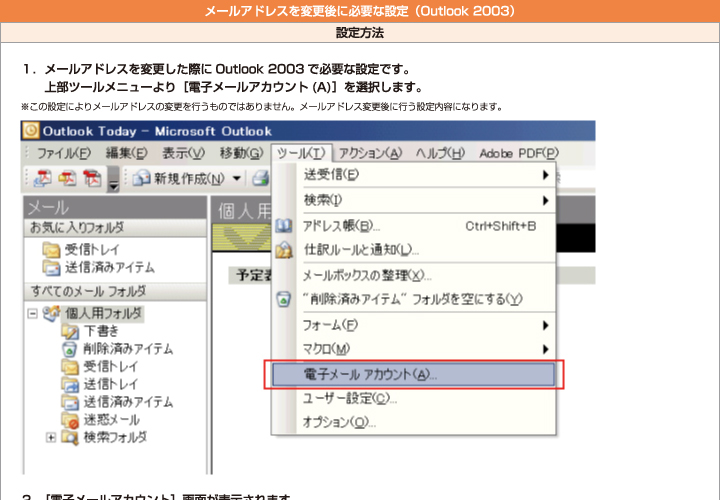Image resolution: width=720 pixels, height=500 pixels.
Task: Click the Outlook icon in title bar
Action: coord(31,131)
